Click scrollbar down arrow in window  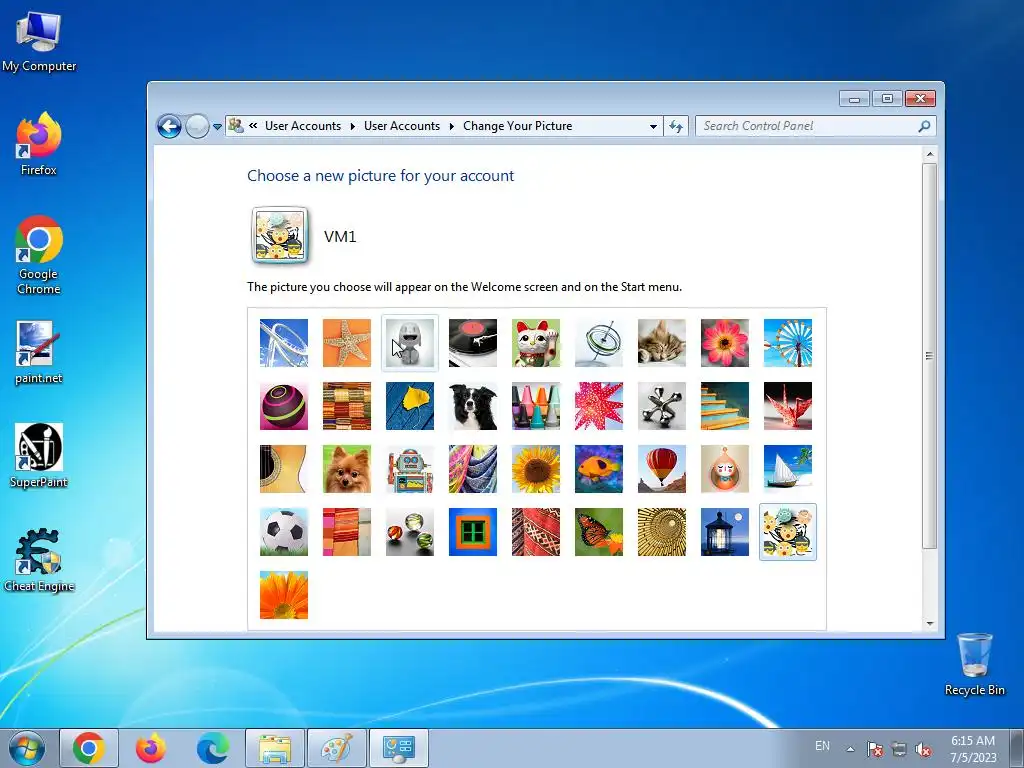[930, 624]
